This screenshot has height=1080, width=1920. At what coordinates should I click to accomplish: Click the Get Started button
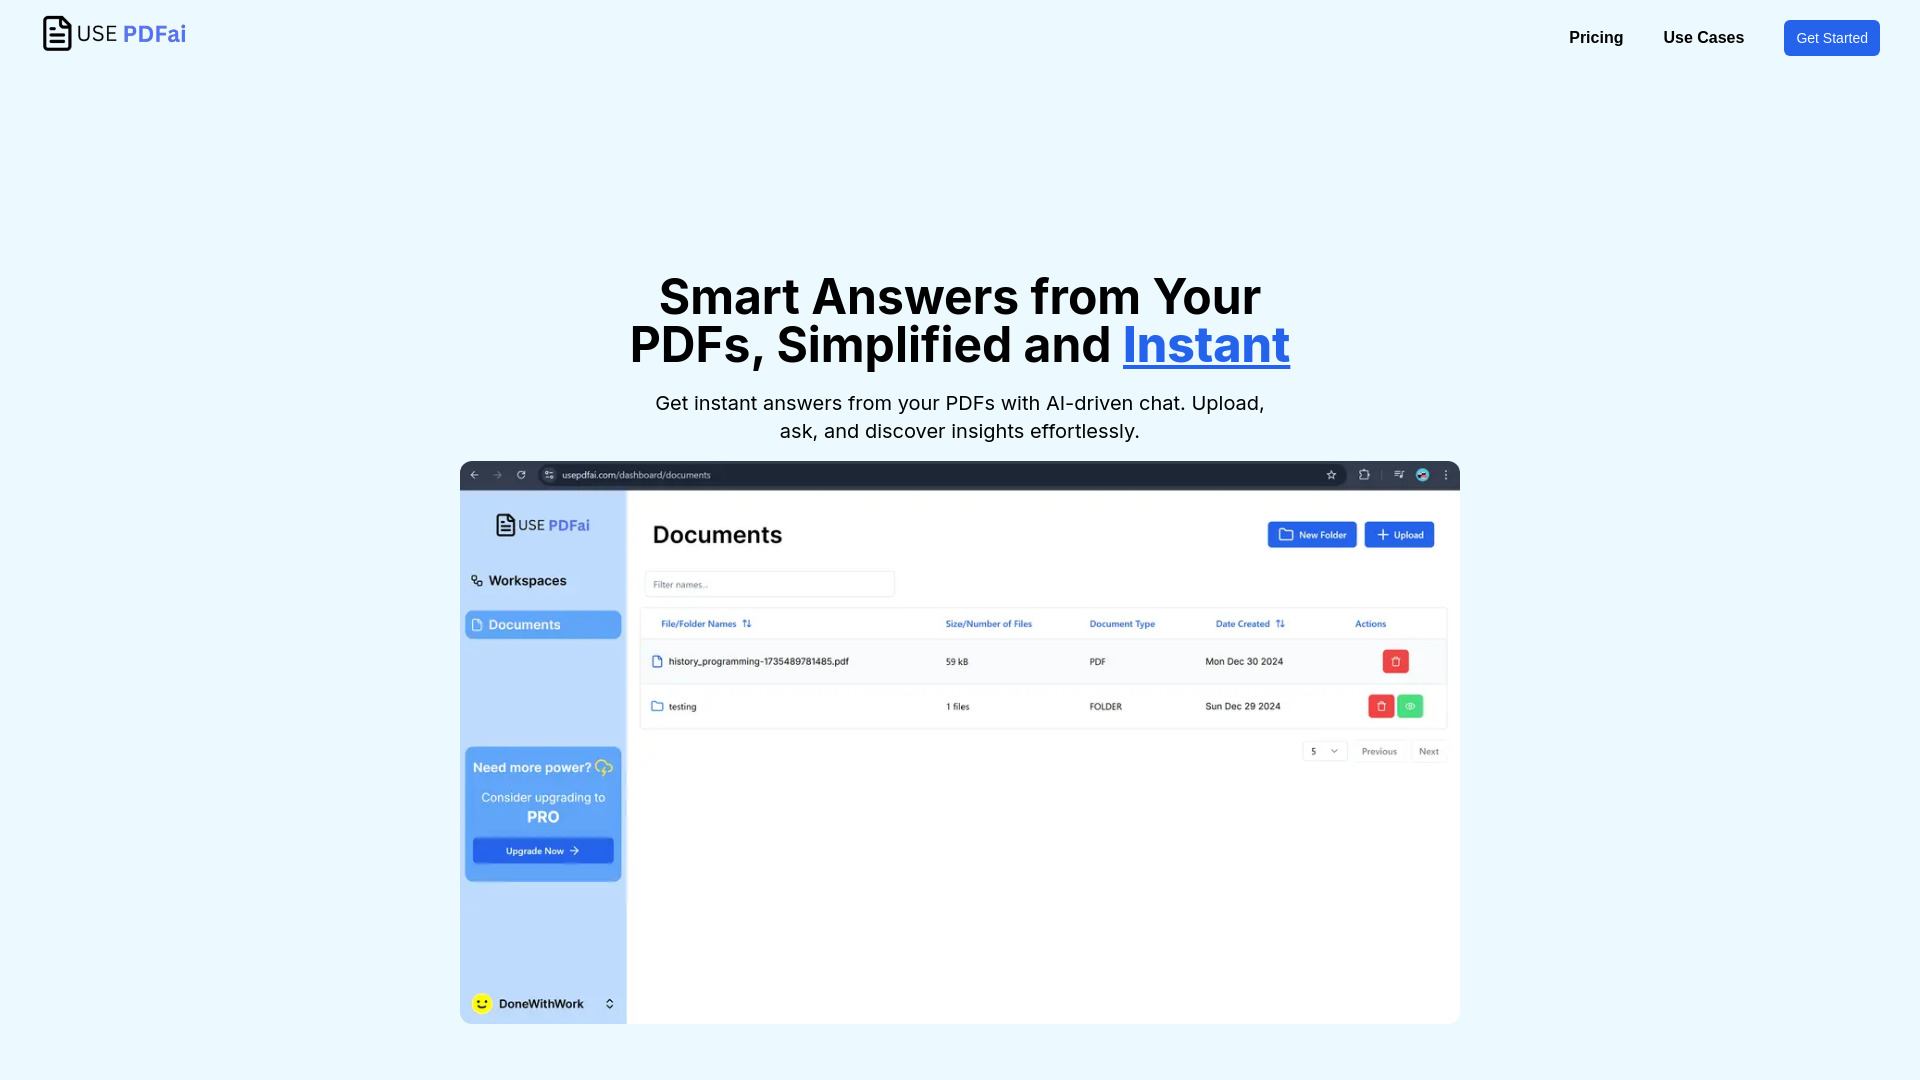(x=1832, y=37)
